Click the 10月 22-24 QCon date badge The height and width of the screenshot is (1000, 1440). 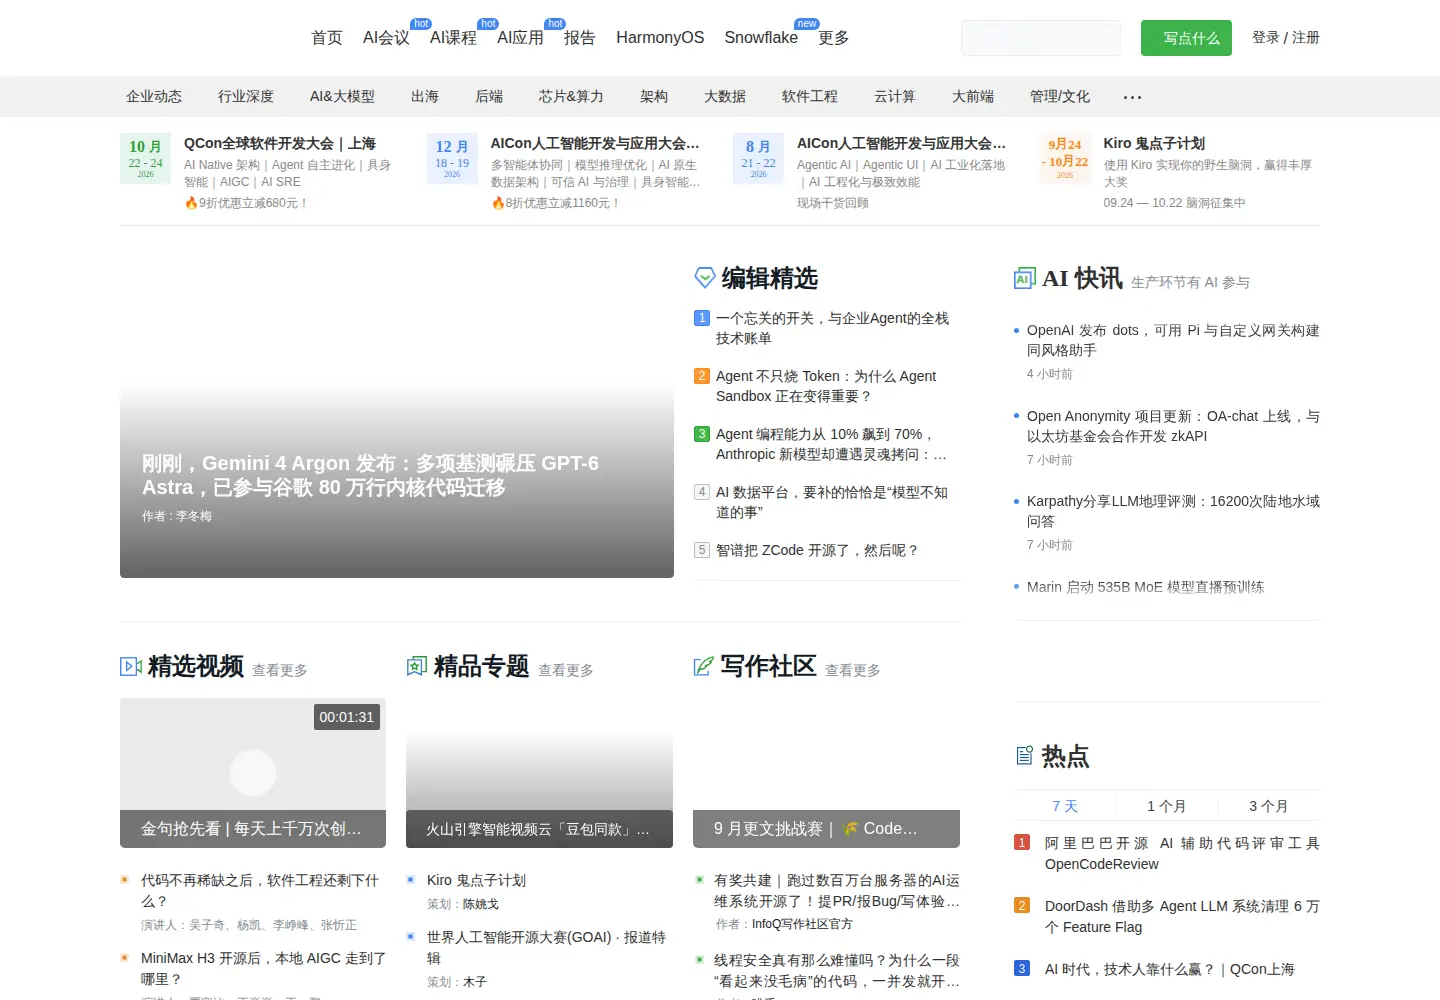point(145,159)
